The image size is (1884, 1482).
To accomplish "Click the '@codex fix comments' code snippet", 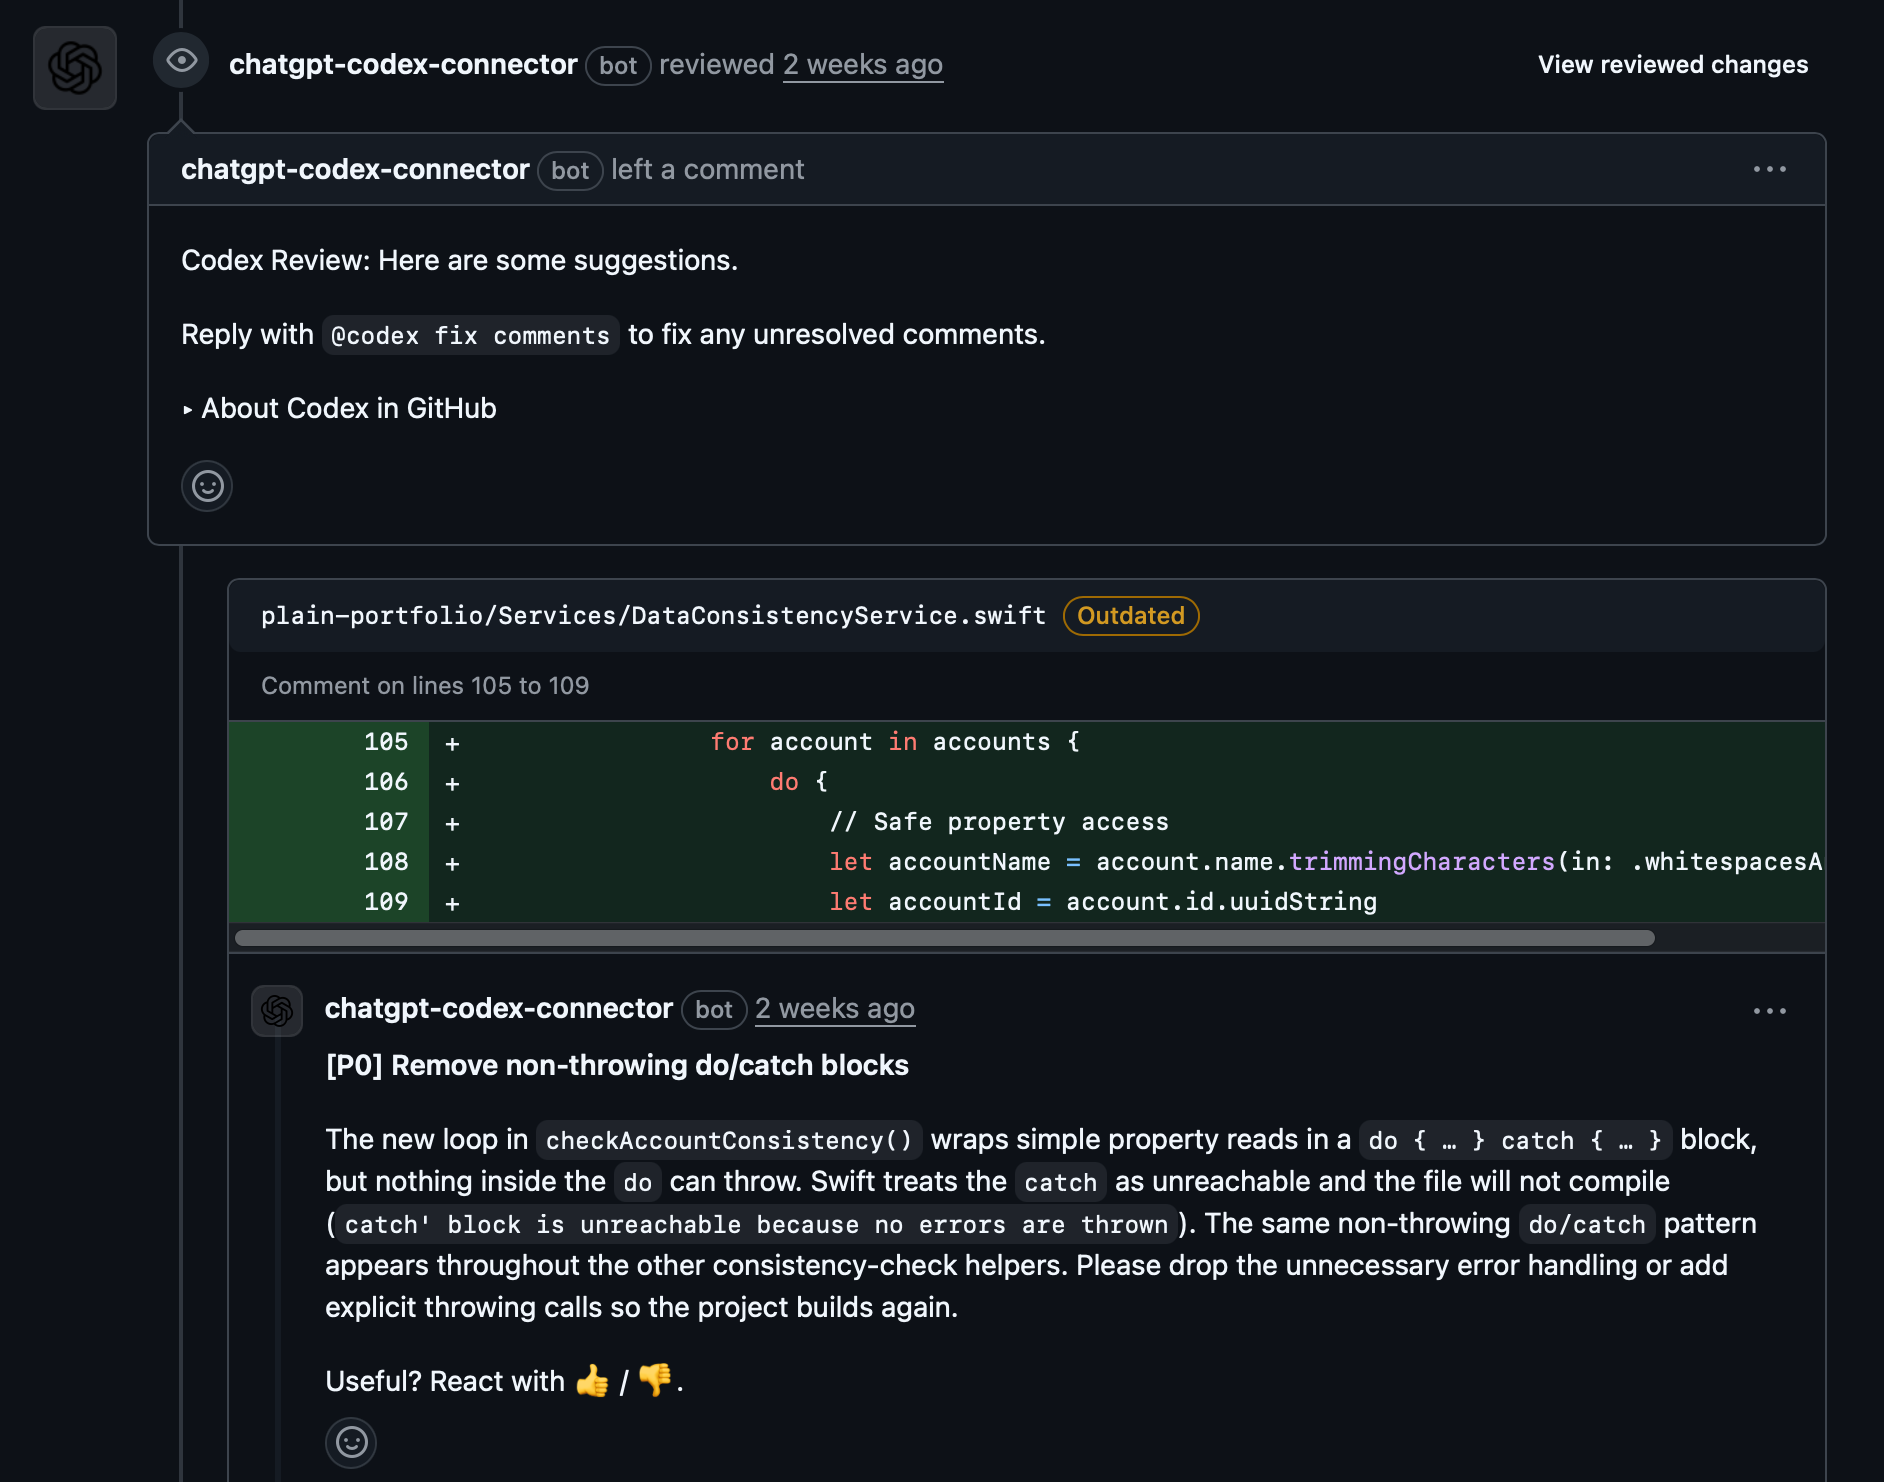I will pos(470,336).
